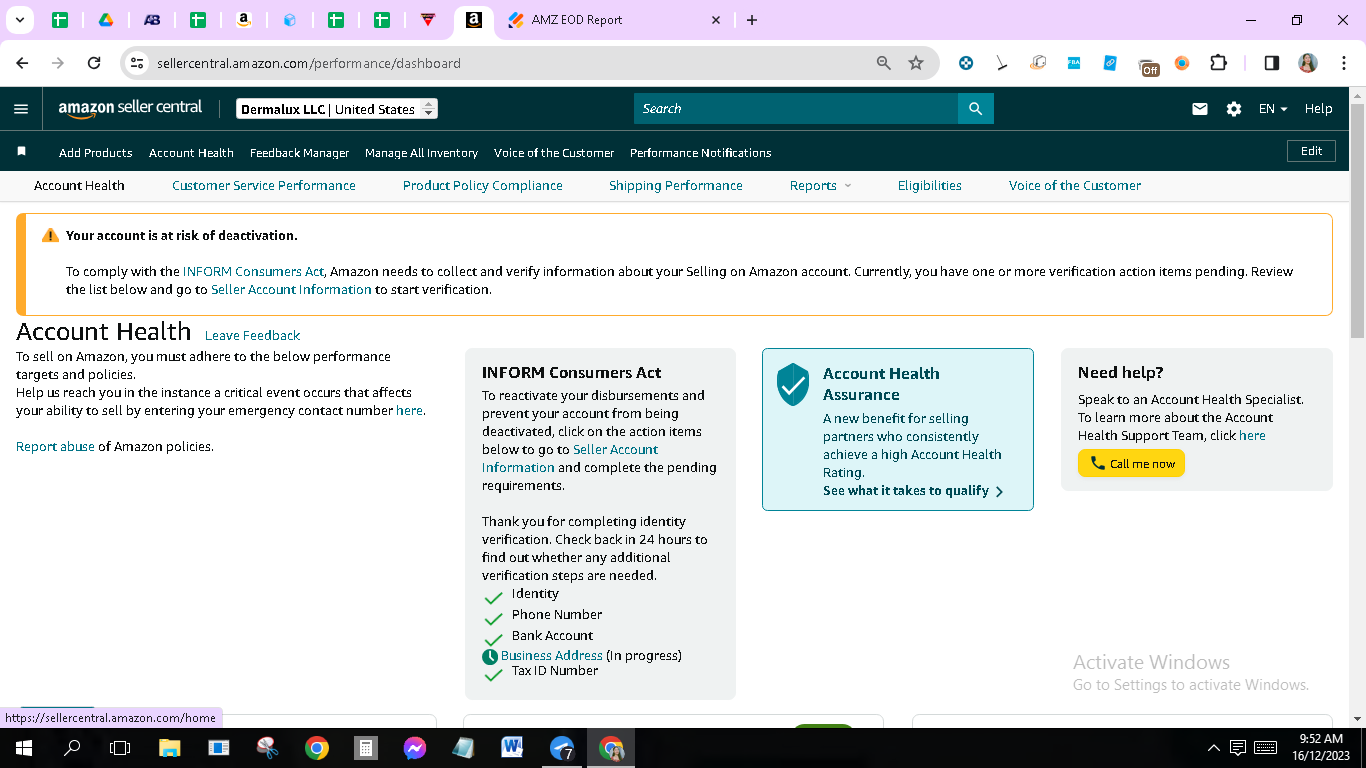Image resolution: width=1366 pixels, height=768 pixels.
Task: Open the EN language dropdown
Action: tap(1273, 109)
